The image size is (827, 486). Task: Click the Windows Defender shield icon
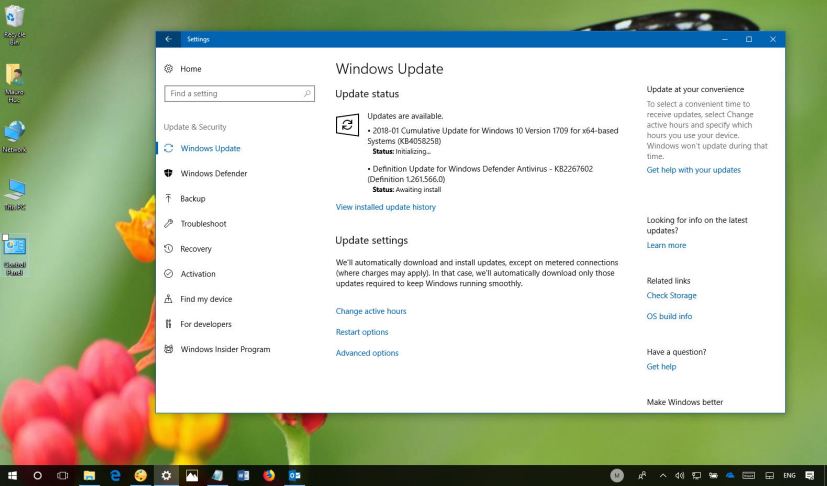(x=168, y=173)
